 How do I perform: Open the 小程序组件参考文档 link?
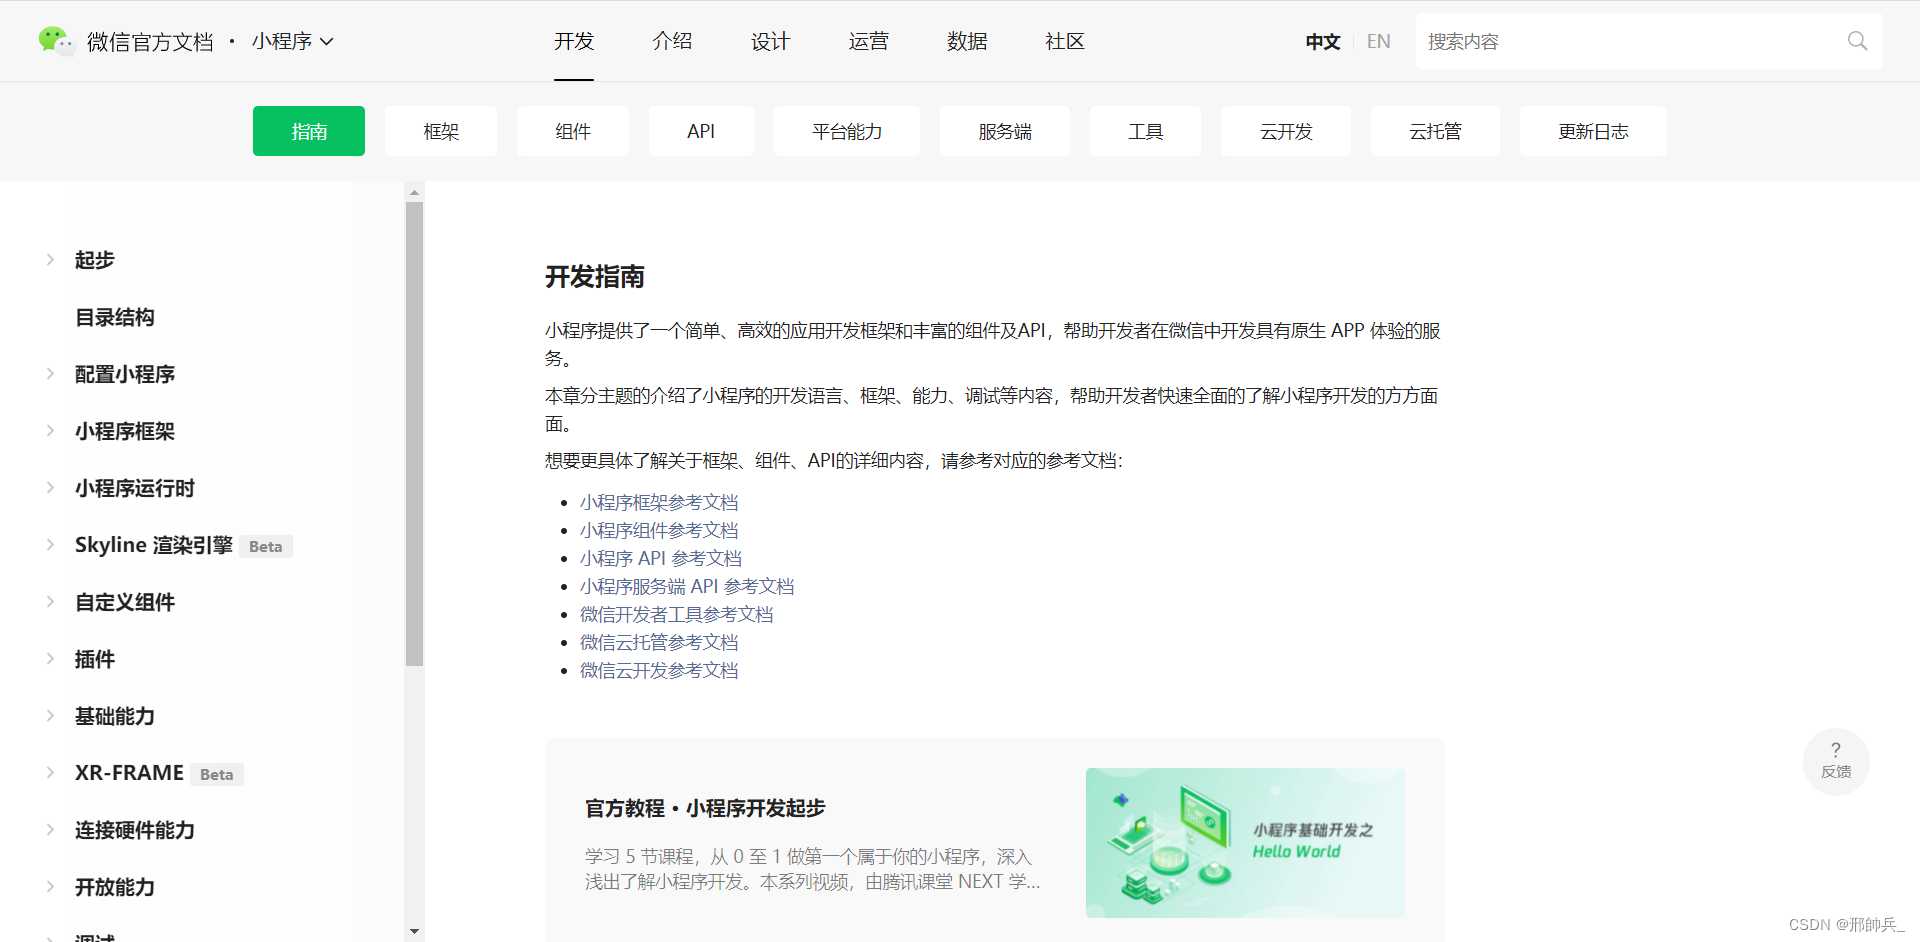click(x=659, y=530)
